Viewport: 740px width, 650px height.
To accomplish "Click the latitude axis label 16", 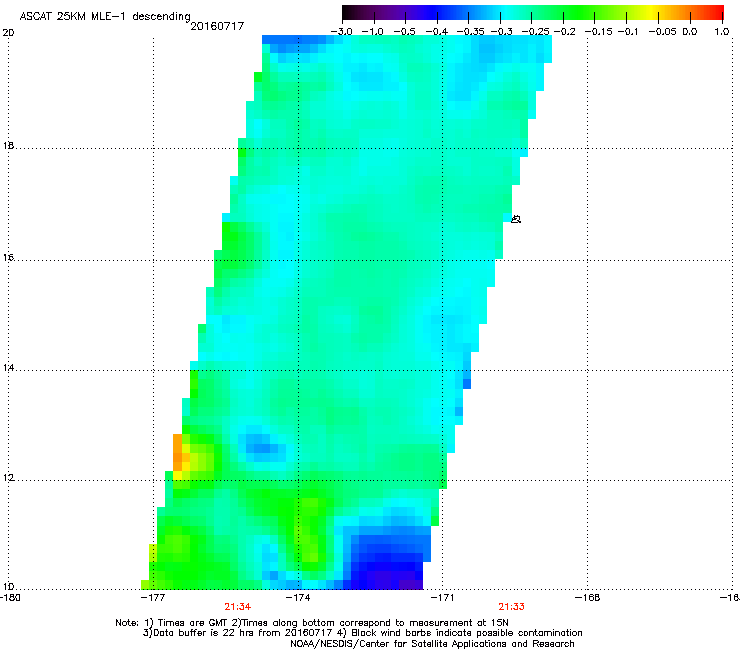I will pyautogui.click(x=8, y=257).
